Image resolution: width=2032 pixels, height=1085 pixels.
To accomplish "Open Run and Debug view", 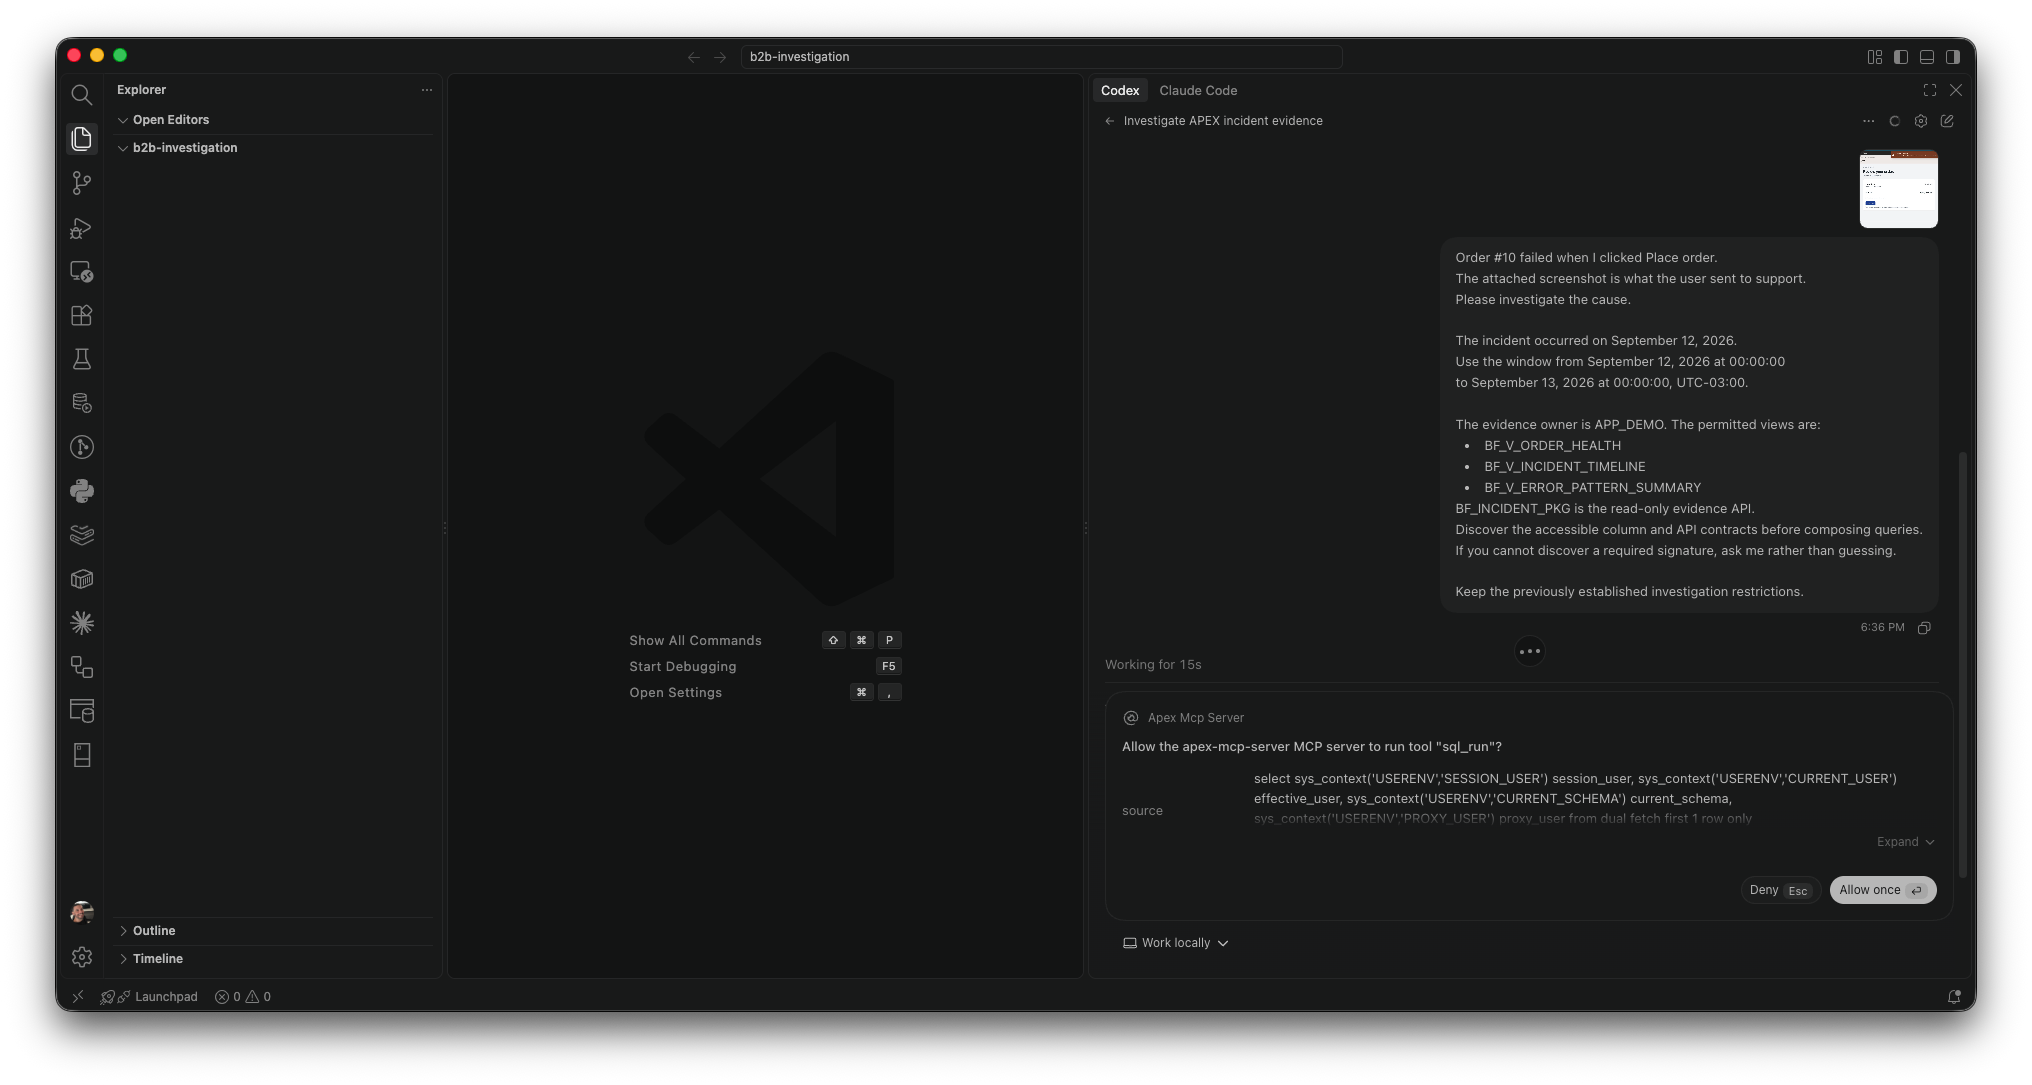I will coord(82,228).
